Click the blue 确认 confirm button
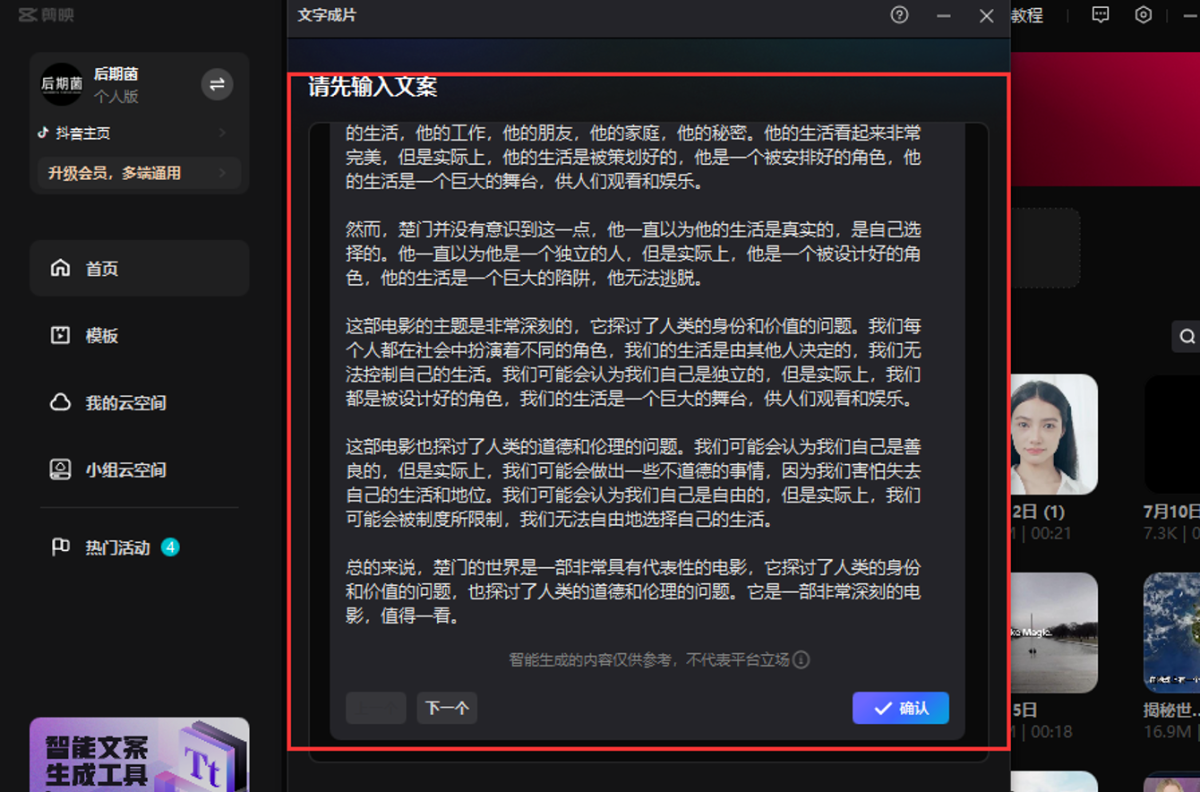1200x792 pixels. pos(900,708)
